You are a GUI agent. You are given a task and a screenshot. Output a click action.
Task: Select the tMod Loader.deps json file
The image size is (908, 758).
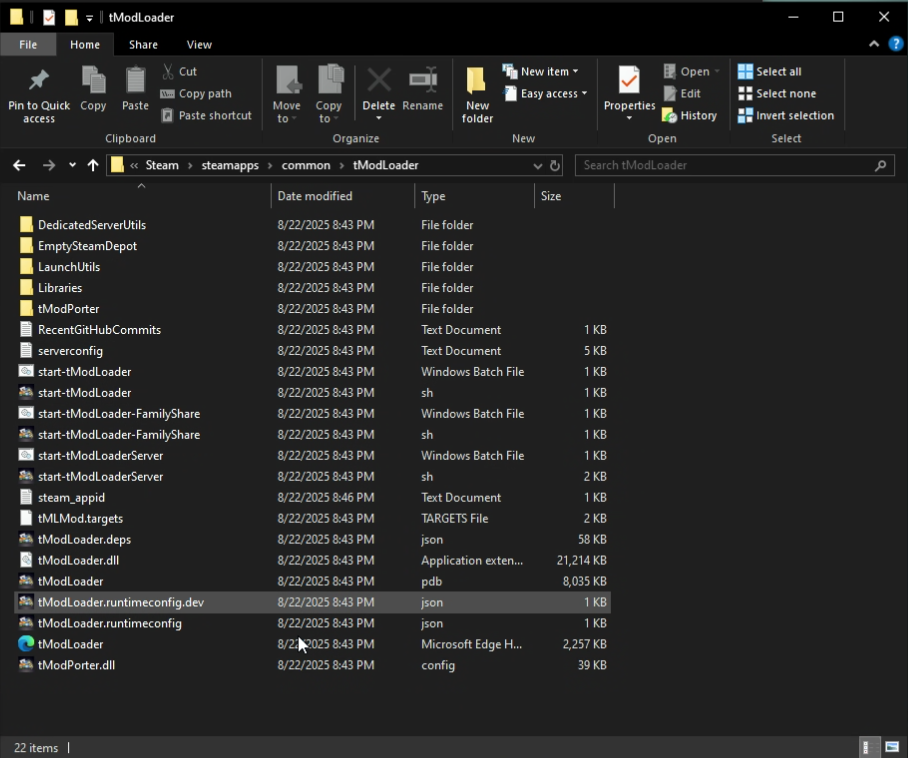pyautogui.click(x=312, y=539)
